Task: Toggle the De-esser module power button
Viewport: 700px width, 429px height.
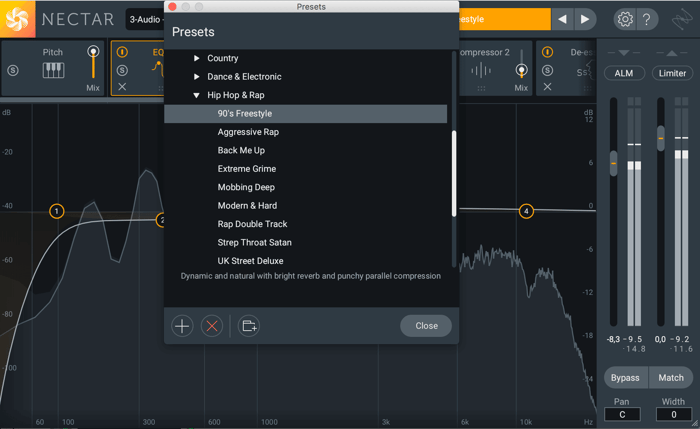Action: (547, 52)
